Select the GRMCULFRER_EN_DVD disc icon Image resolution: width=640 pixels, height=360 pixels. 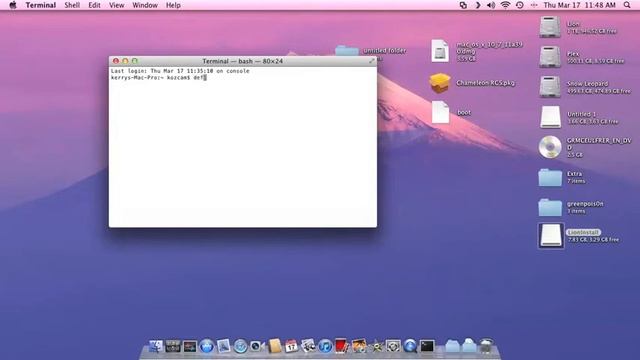(x=550, y=147)
